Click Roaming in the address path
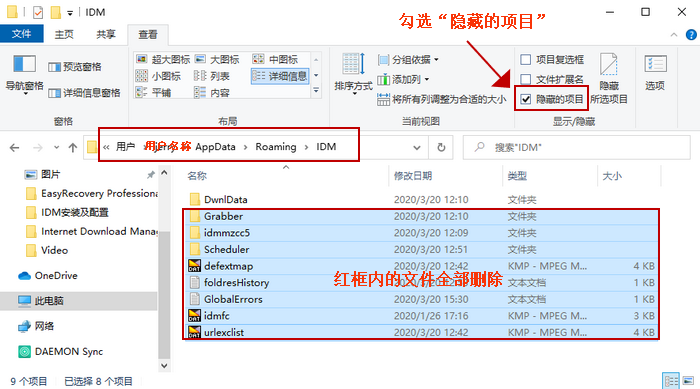 point(275,147)
